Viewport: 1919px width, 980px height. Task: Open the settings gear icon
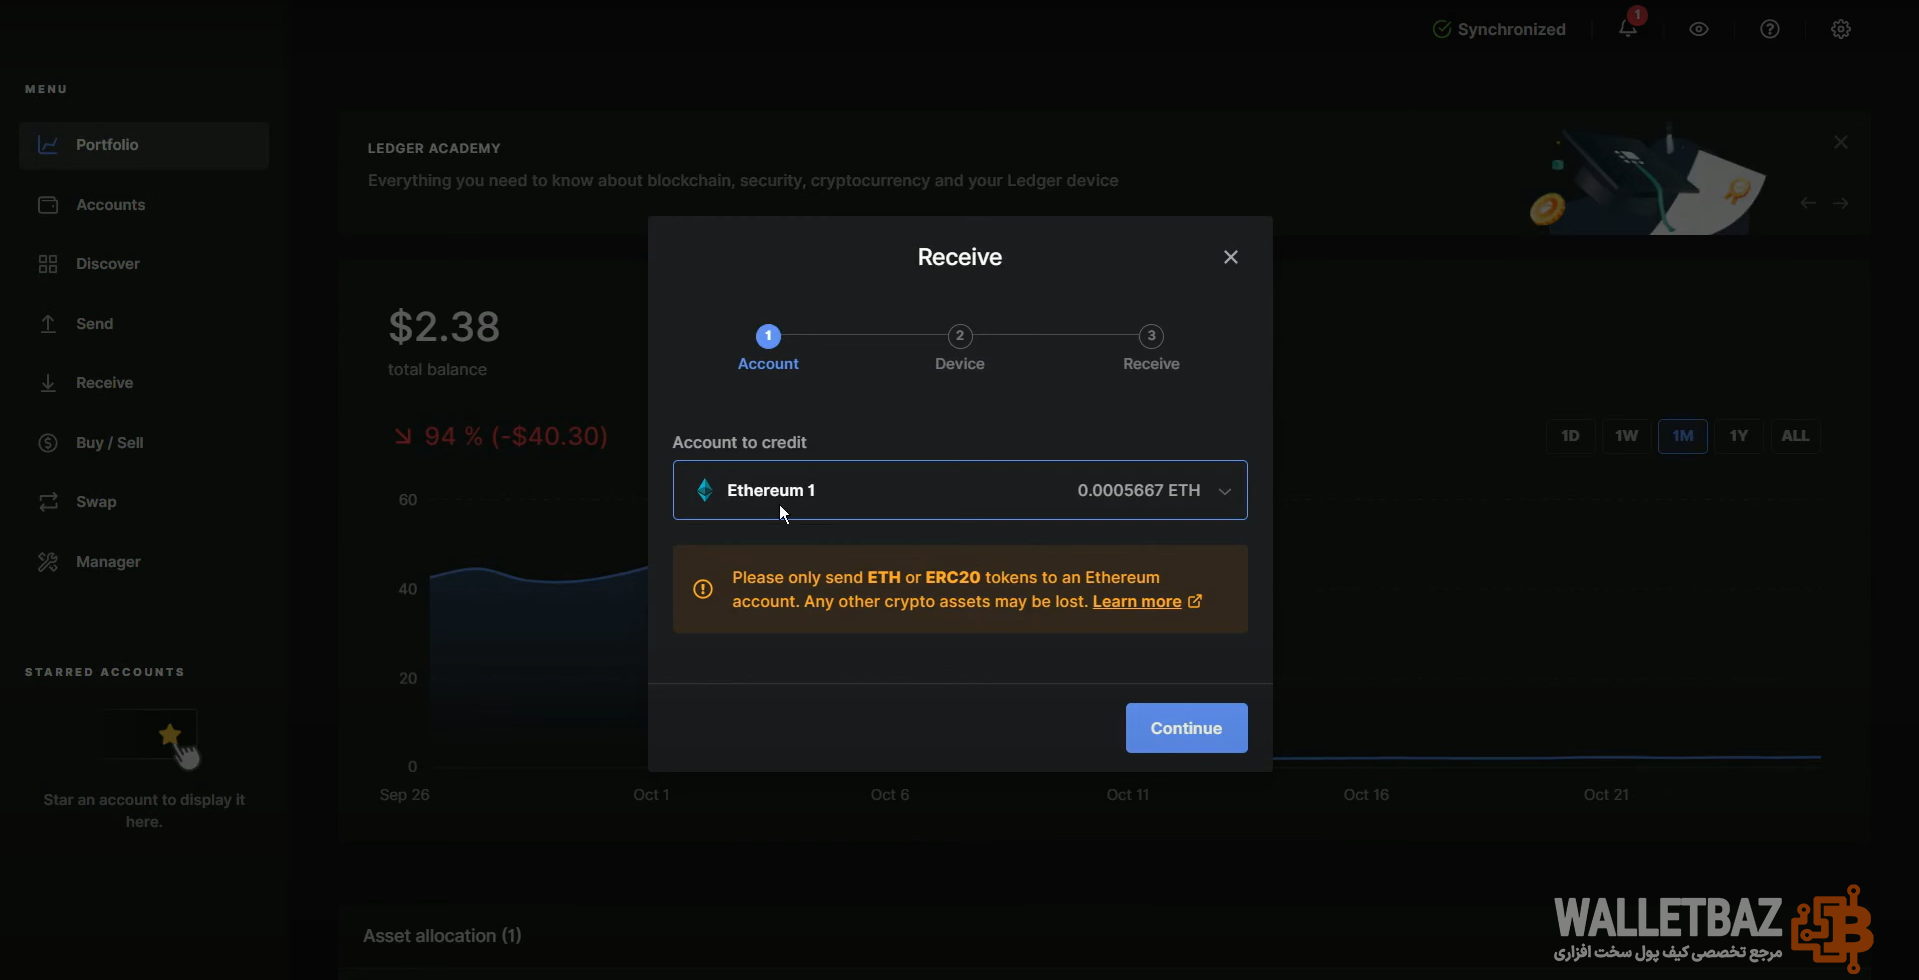[1841, 29]
